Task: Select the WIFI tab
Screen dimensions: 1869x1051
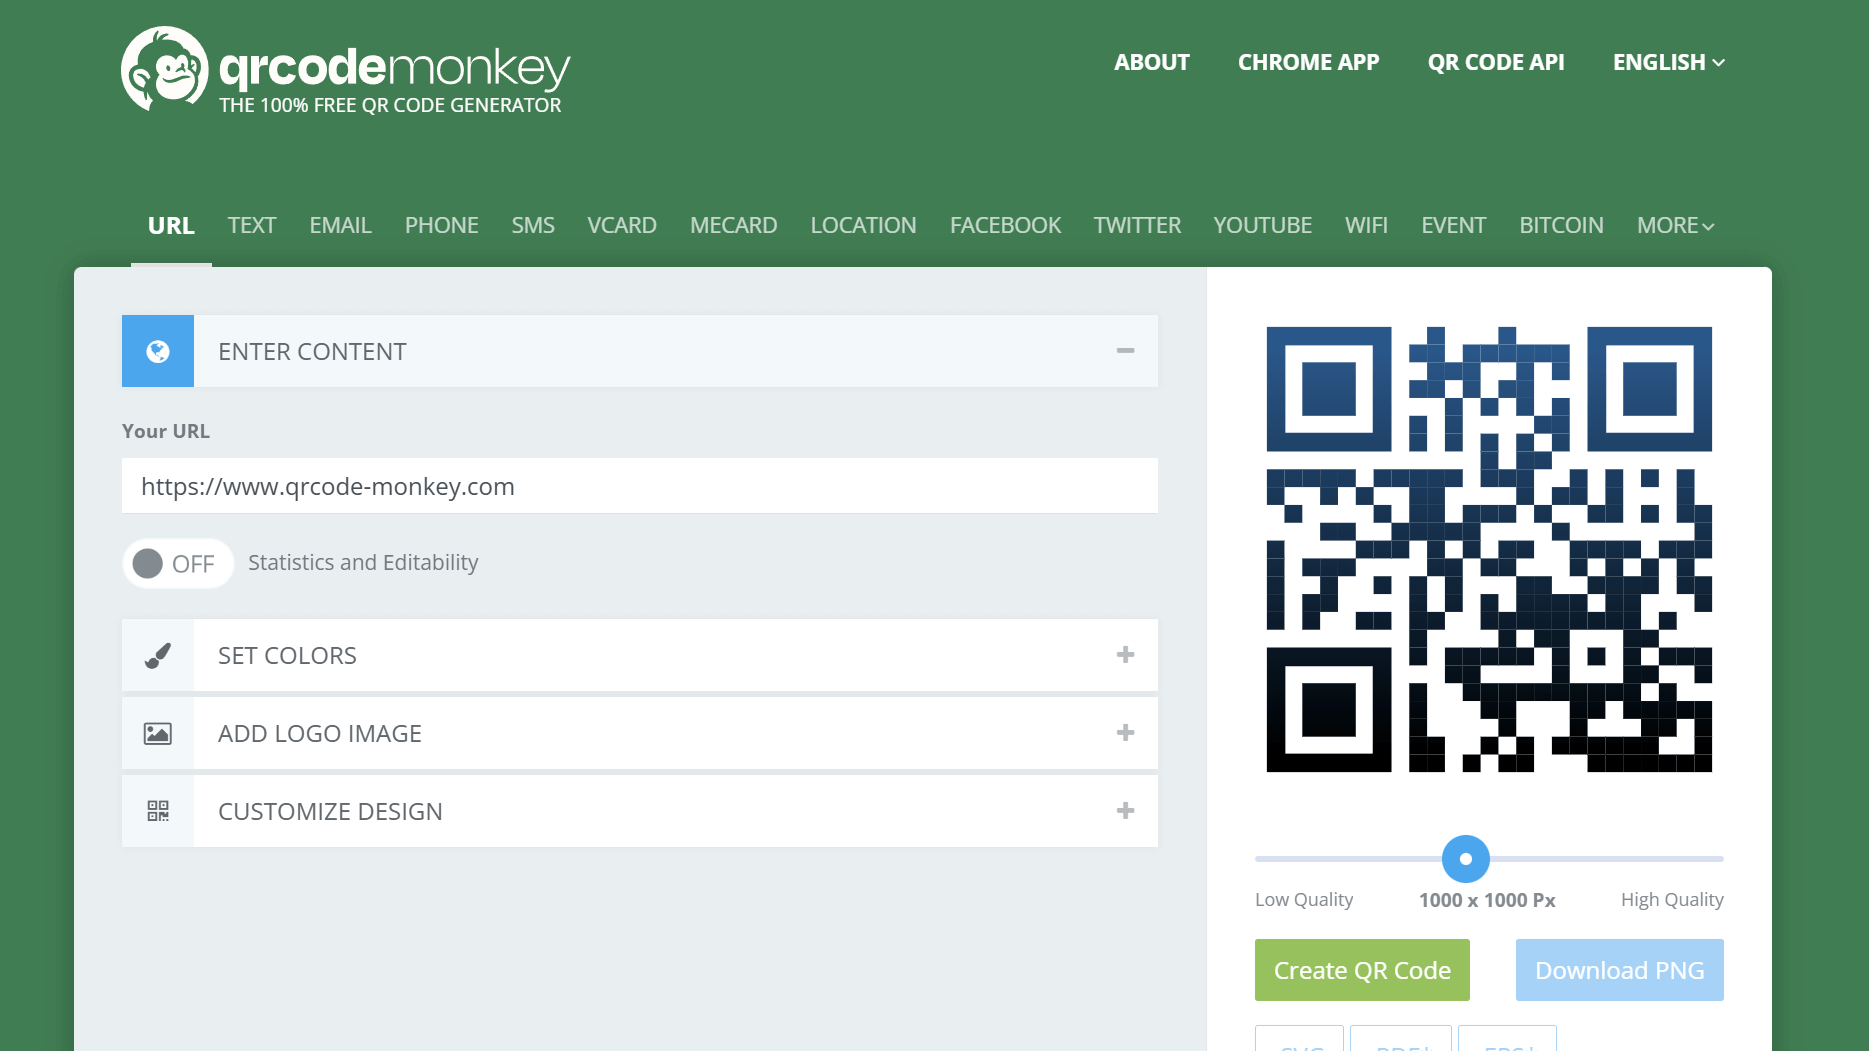Action: [x=1365, y=226]
